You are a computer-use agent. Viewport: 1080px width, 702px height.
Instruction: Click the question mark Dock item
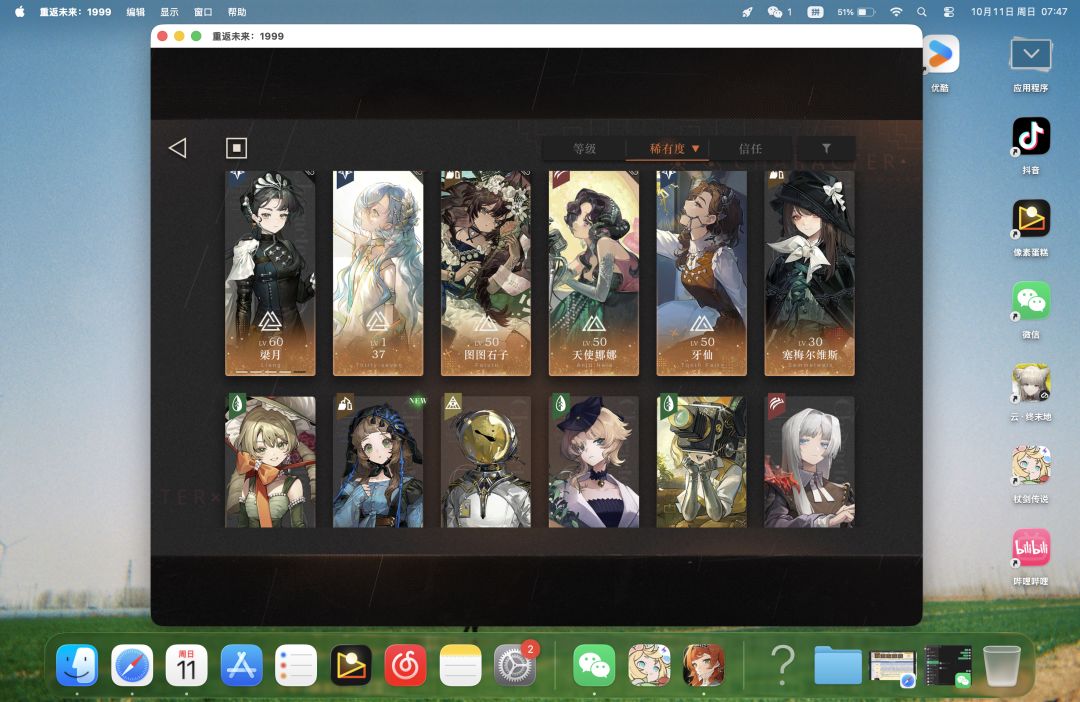click(x=783, y=665)
